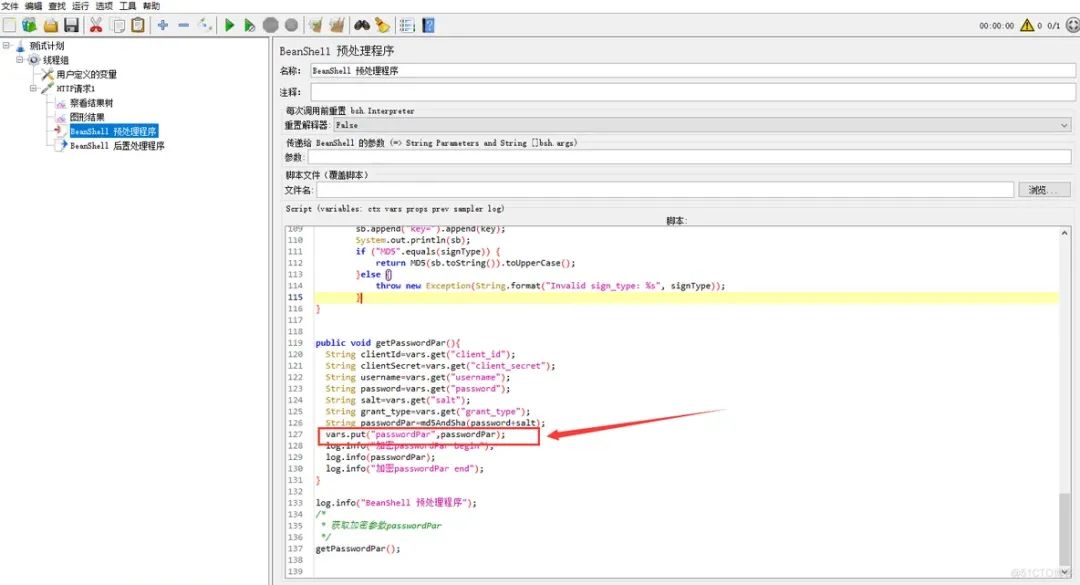Open the Help book icon

point(428,25)
